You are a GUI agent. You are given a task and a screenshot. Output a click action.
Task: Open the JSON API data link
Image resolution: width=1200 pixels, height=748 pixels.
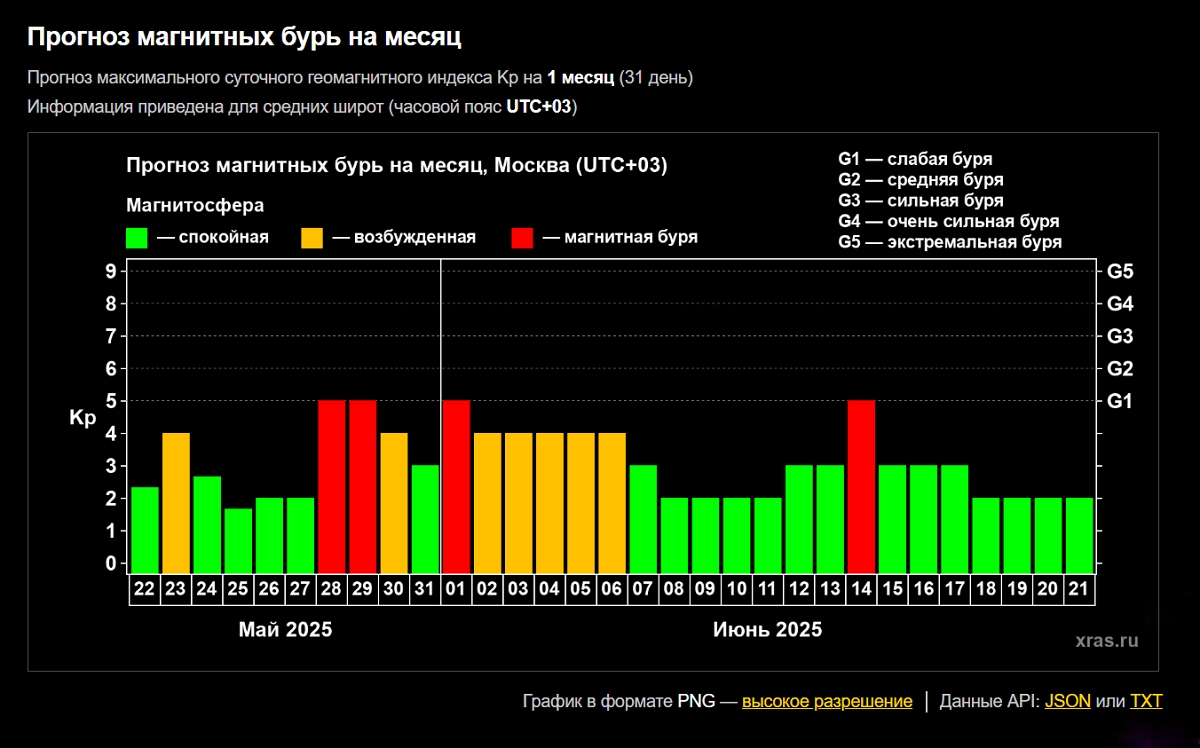(x=1067, y=701)
